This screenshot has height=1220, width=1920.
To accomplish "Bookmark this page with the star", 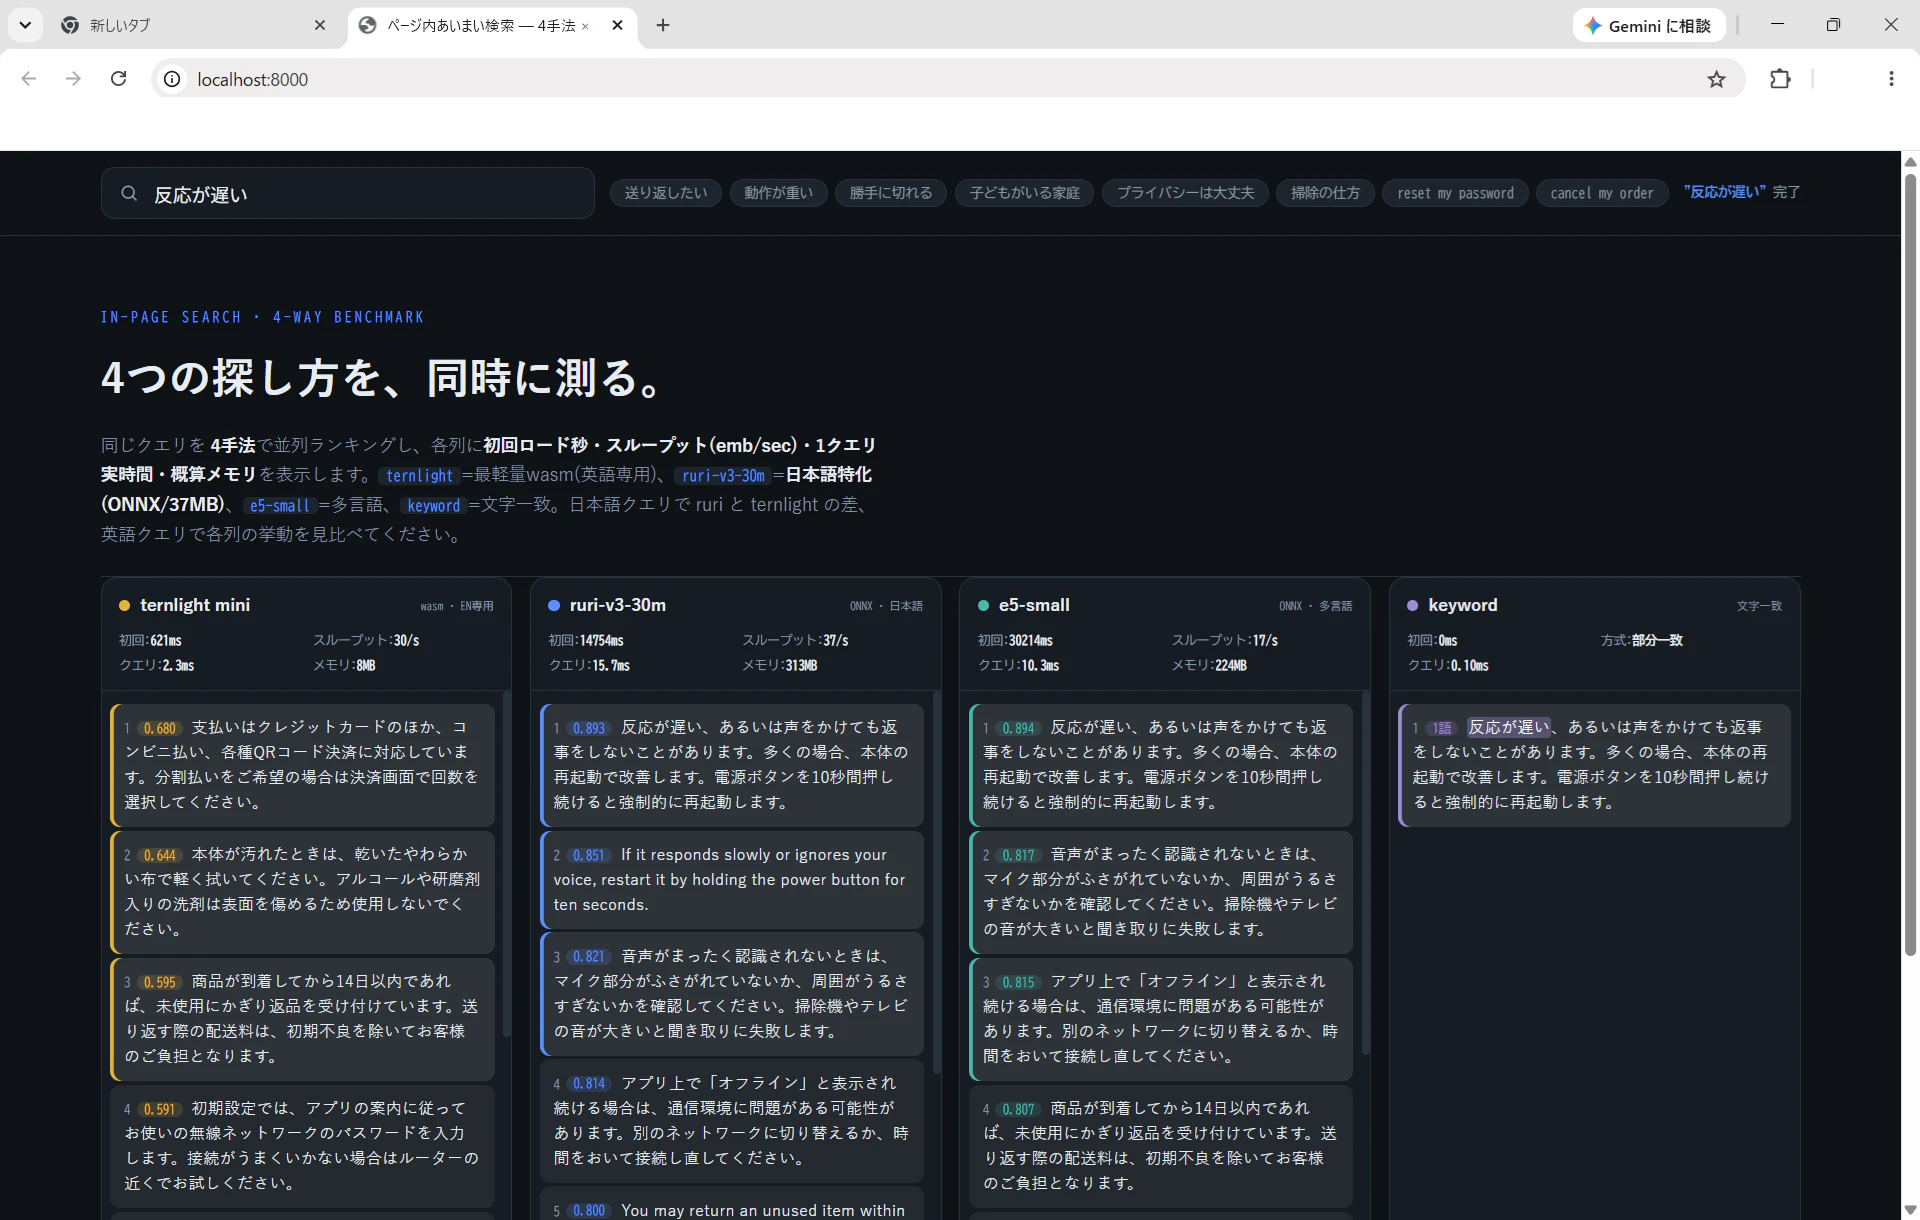I will coord(1717,79).
